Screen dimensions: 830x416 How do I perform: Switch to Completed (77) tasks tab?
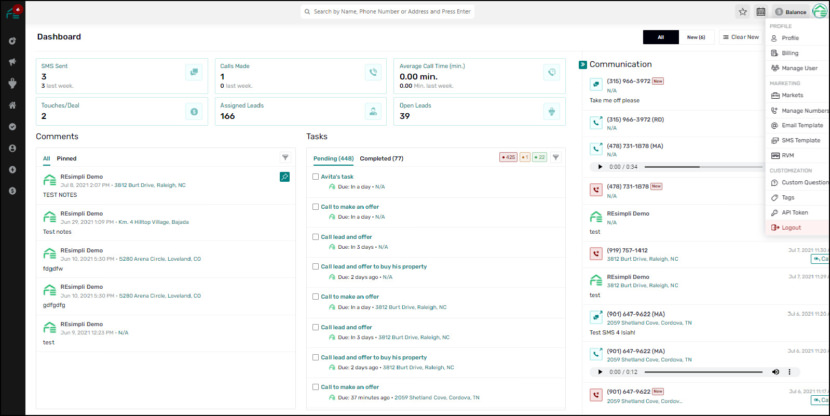pos(381,158)
